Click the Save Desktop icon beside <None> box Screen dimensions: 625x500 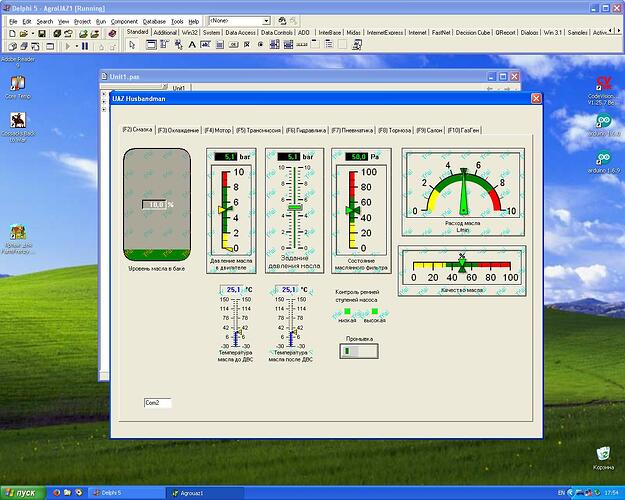282,21
